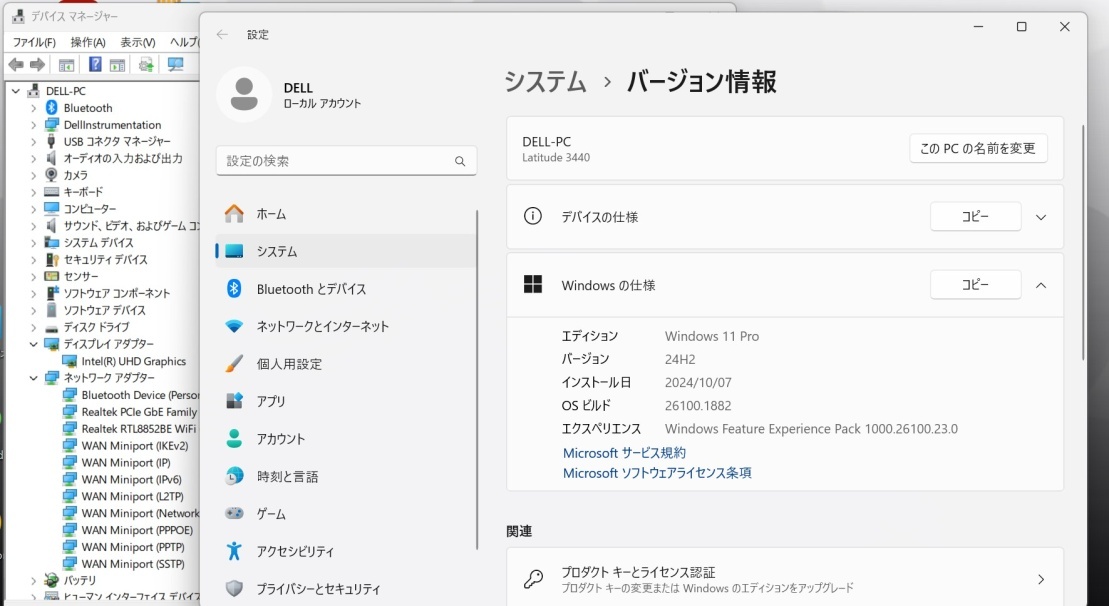Collapse the DELL-PC root node
1109x606 pixels.
[16, 91]
